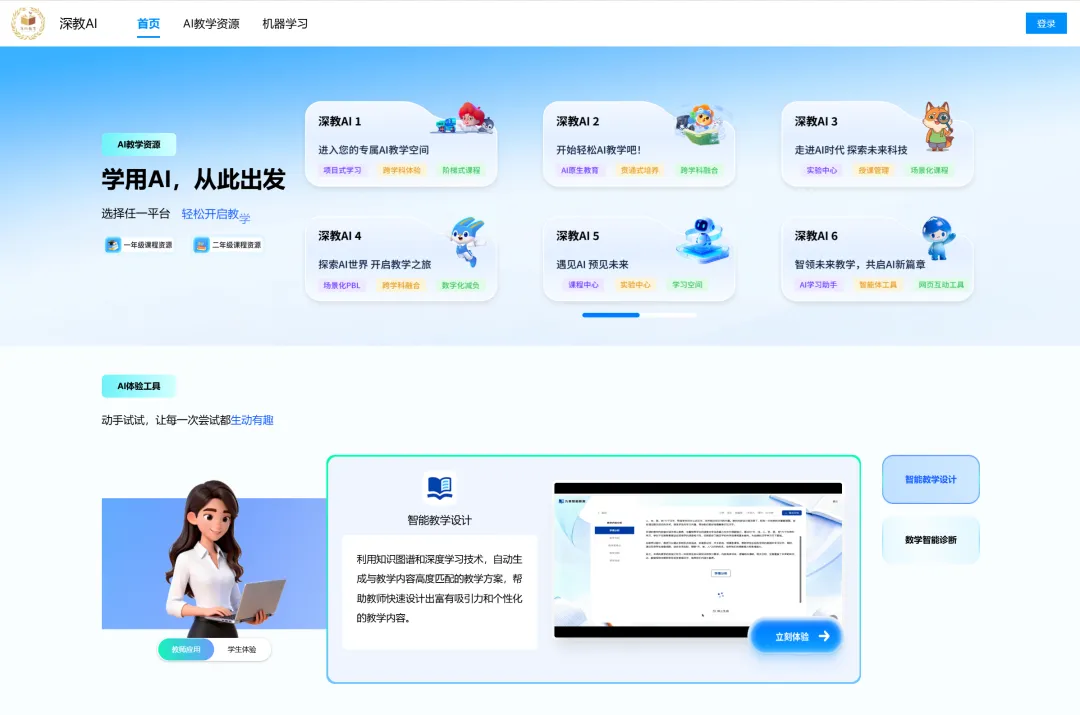Click the blue rabbit mascot on 深教AI 4 card
This screenshot has width=1080, height=715.
click(468, 241)
